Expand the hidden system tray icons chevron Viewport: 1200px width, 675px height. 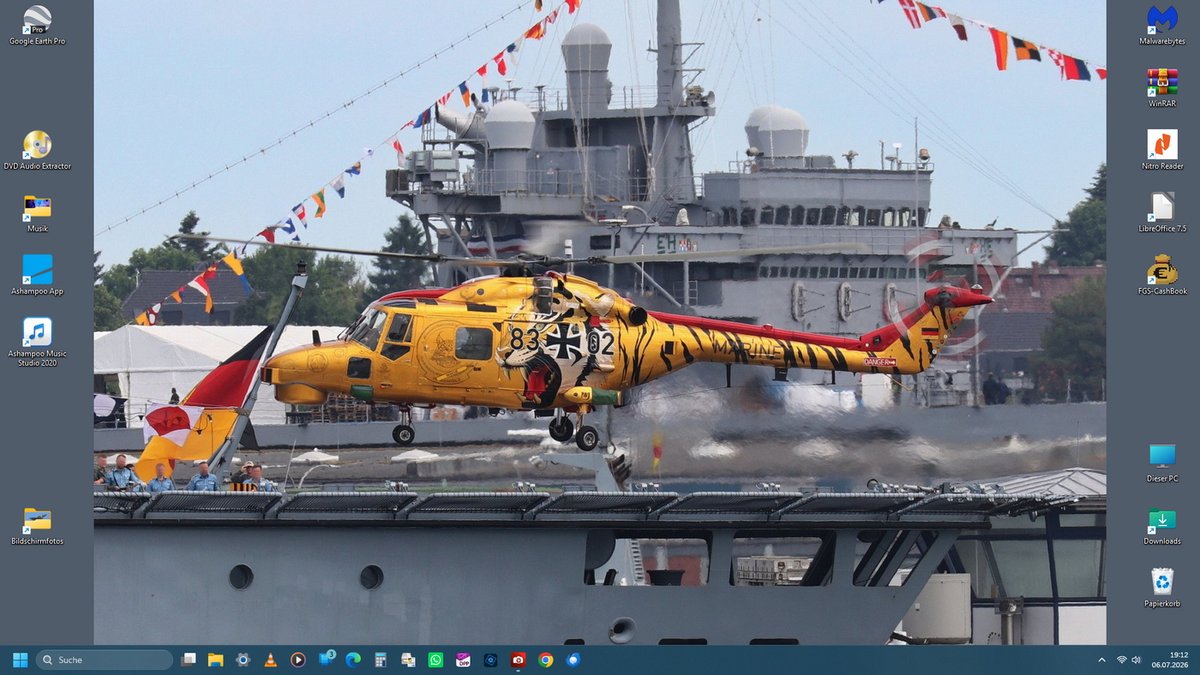(x=1102, y=660)
